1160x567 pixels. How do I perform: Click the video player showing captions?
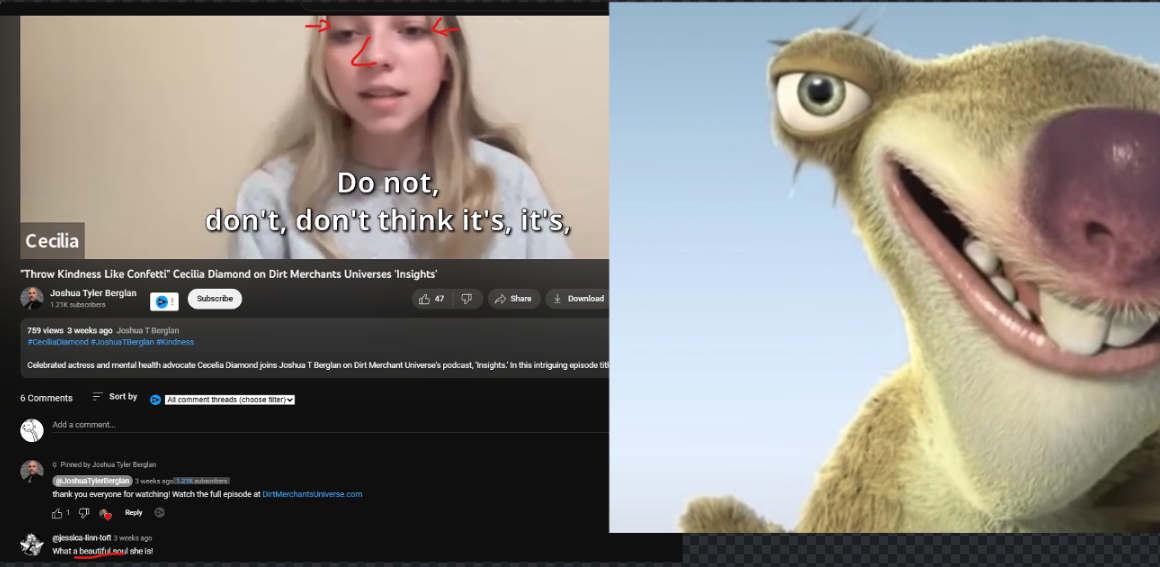314,137
